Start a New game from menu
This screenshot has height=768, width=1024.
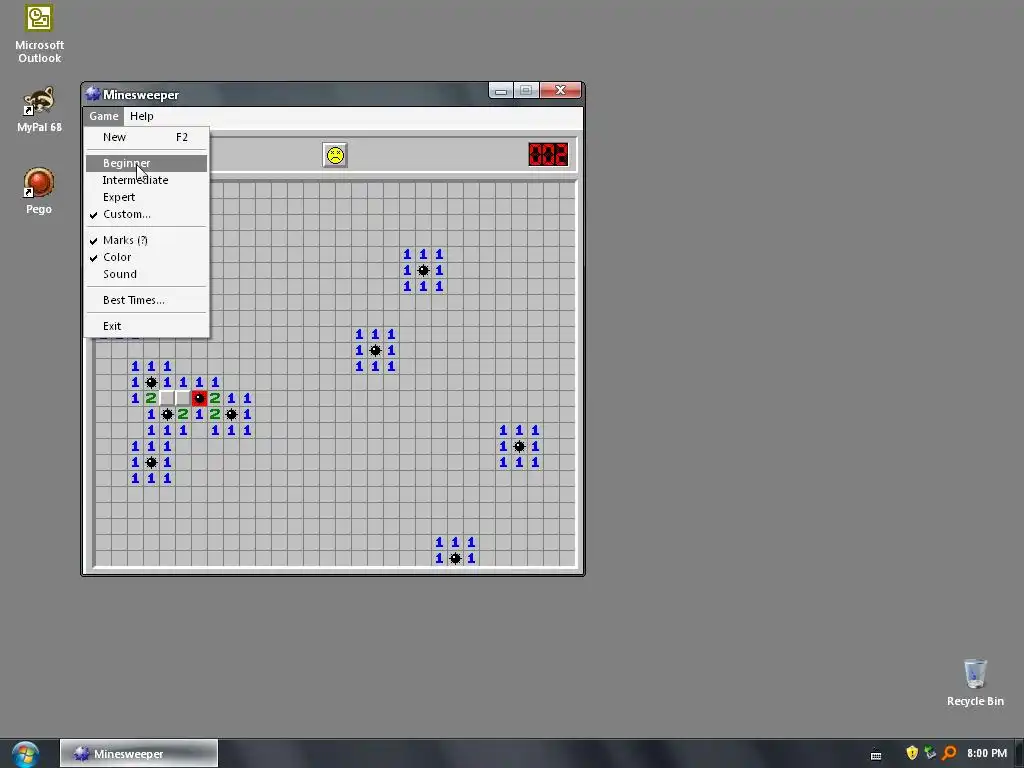coord(146,137)
